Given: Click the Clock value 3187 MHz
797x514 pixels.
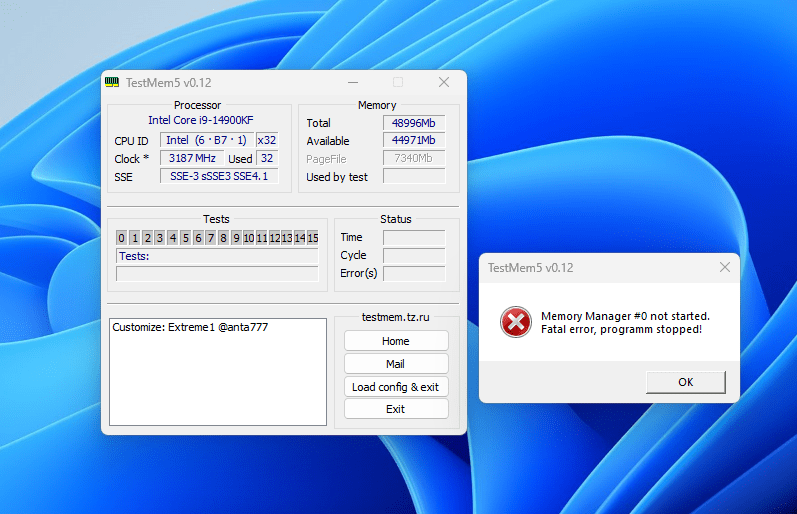Looking at the screenshot, I should click(x=192, y=158).
